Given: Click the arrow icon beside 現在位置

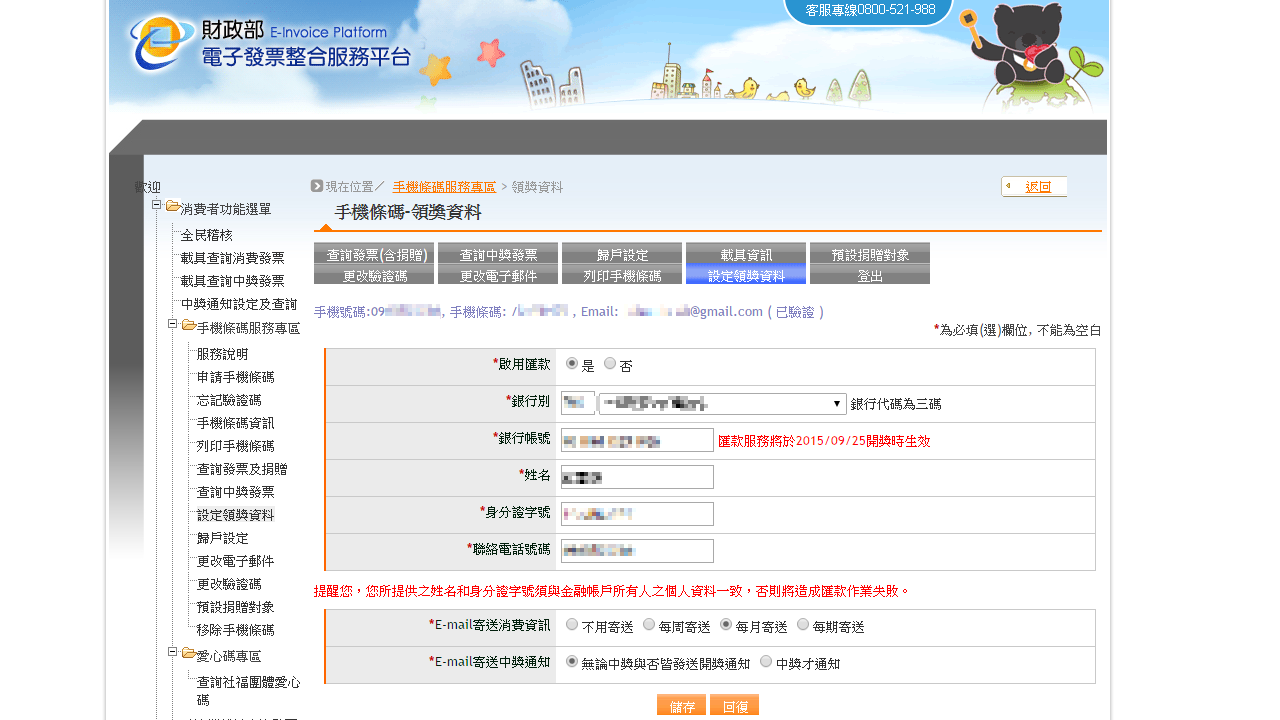Looking at the screenshot, I should [317, 186].
